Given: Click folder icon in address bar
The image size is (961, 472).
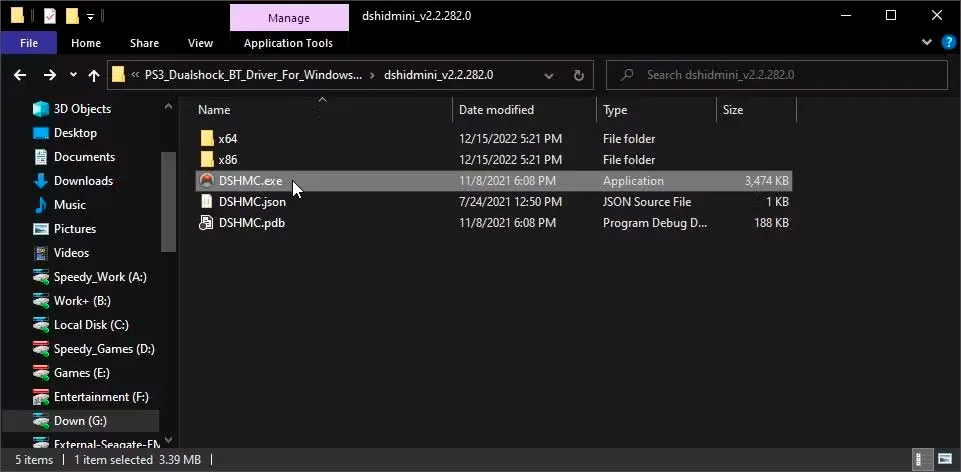Looking at the screenshot, I should (118, 75).
